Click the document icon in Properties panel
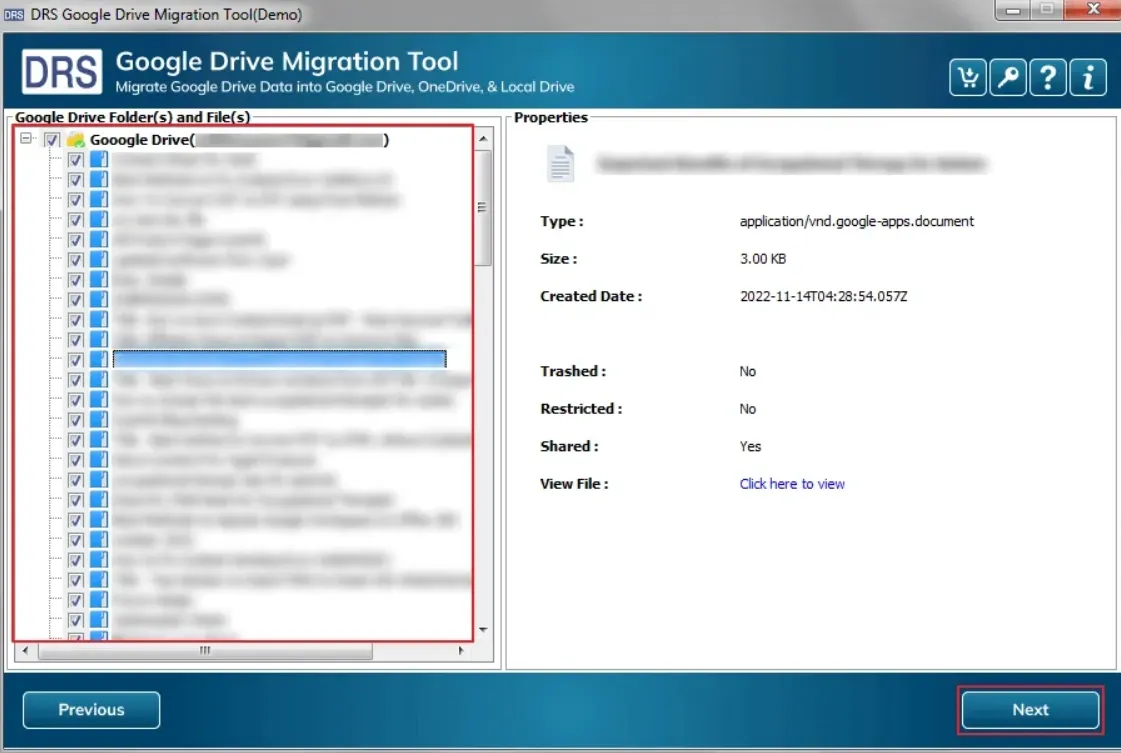1121x753 pixels. click(561, 164)
